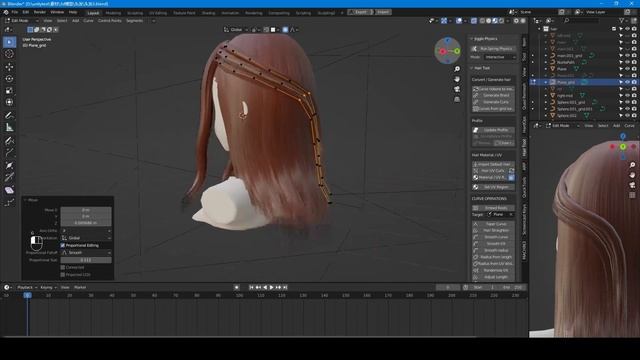Image resolution: width=640 pixels, height=360 pixels.
Task: Collapse the Jiggle Physics panel
Action: [472, 39]
